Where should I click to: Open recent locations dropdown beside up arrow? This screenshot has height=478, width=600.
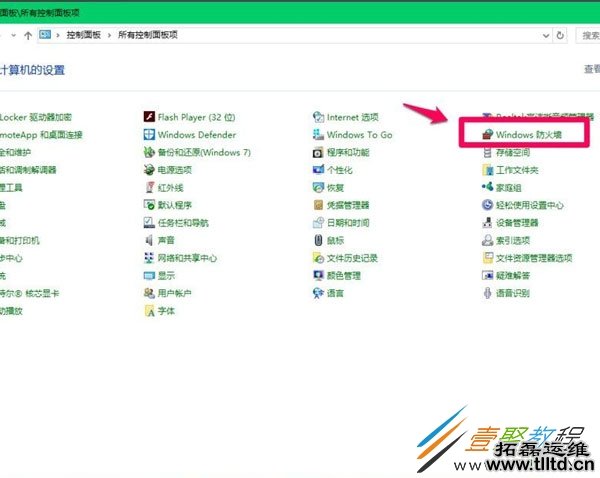tap(13, 35)
